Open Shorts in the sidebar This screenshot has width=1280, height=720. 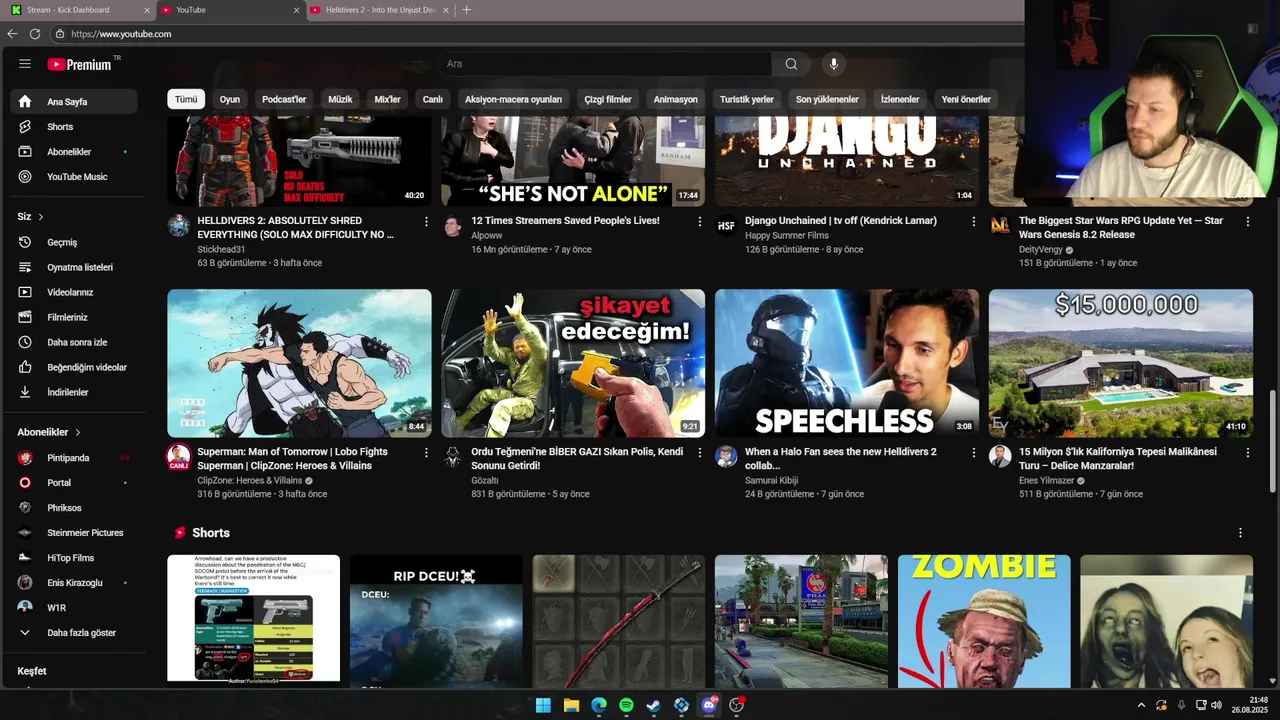pyautogui.click(x=74, y=127)
